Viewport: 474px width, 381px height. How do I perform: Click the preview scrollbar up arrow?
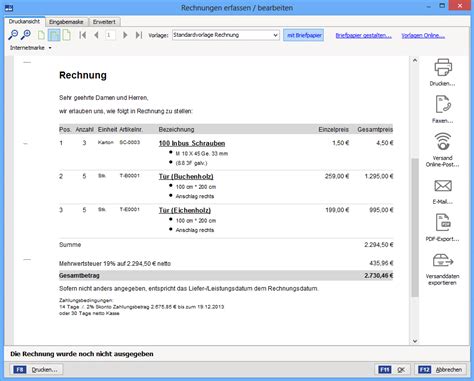(x=415, y=60)
